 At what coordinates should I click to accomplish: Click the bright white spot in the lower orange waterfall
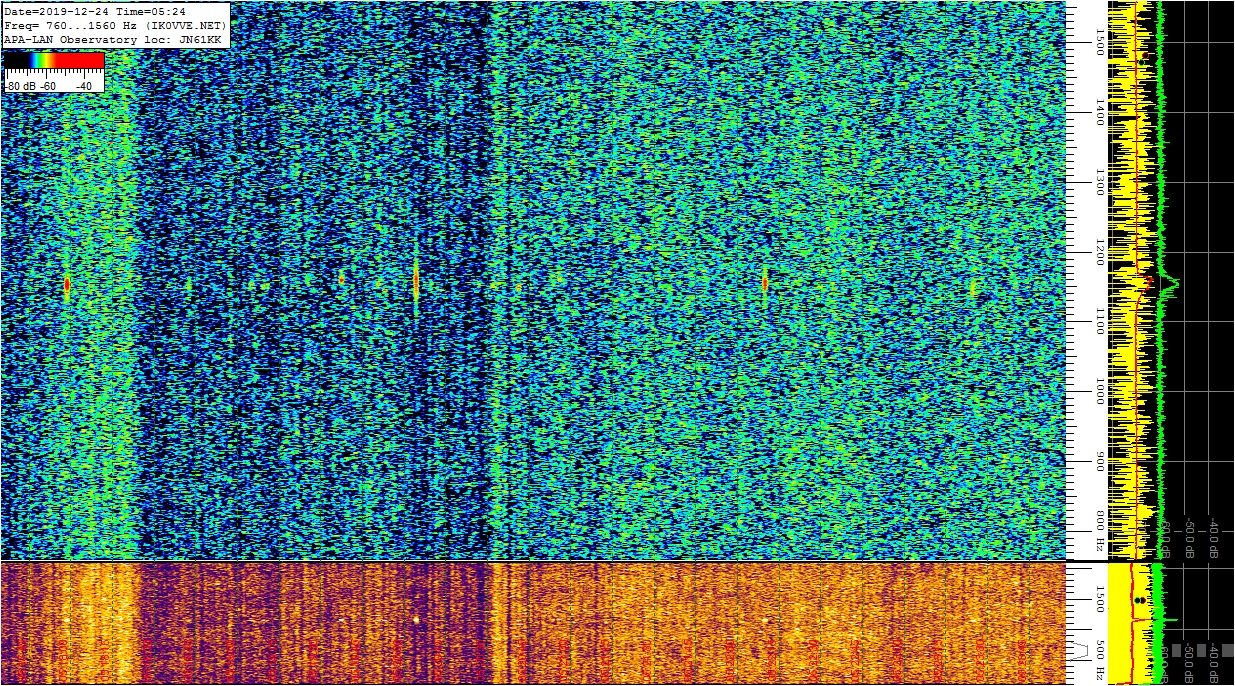(x=415, y=620)
